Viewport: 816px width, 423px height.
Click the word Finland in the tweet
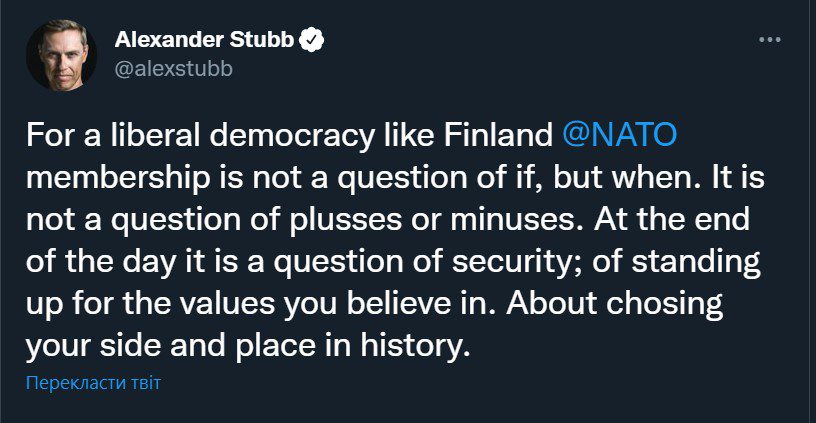498,135
